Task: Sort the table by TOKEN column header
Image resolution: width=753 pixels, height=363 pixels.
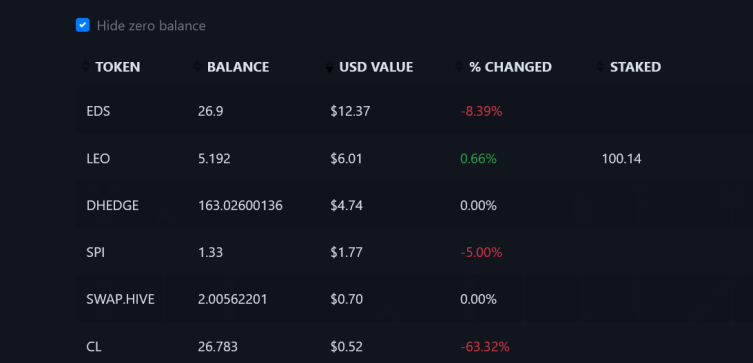Action: click(118, 67)
